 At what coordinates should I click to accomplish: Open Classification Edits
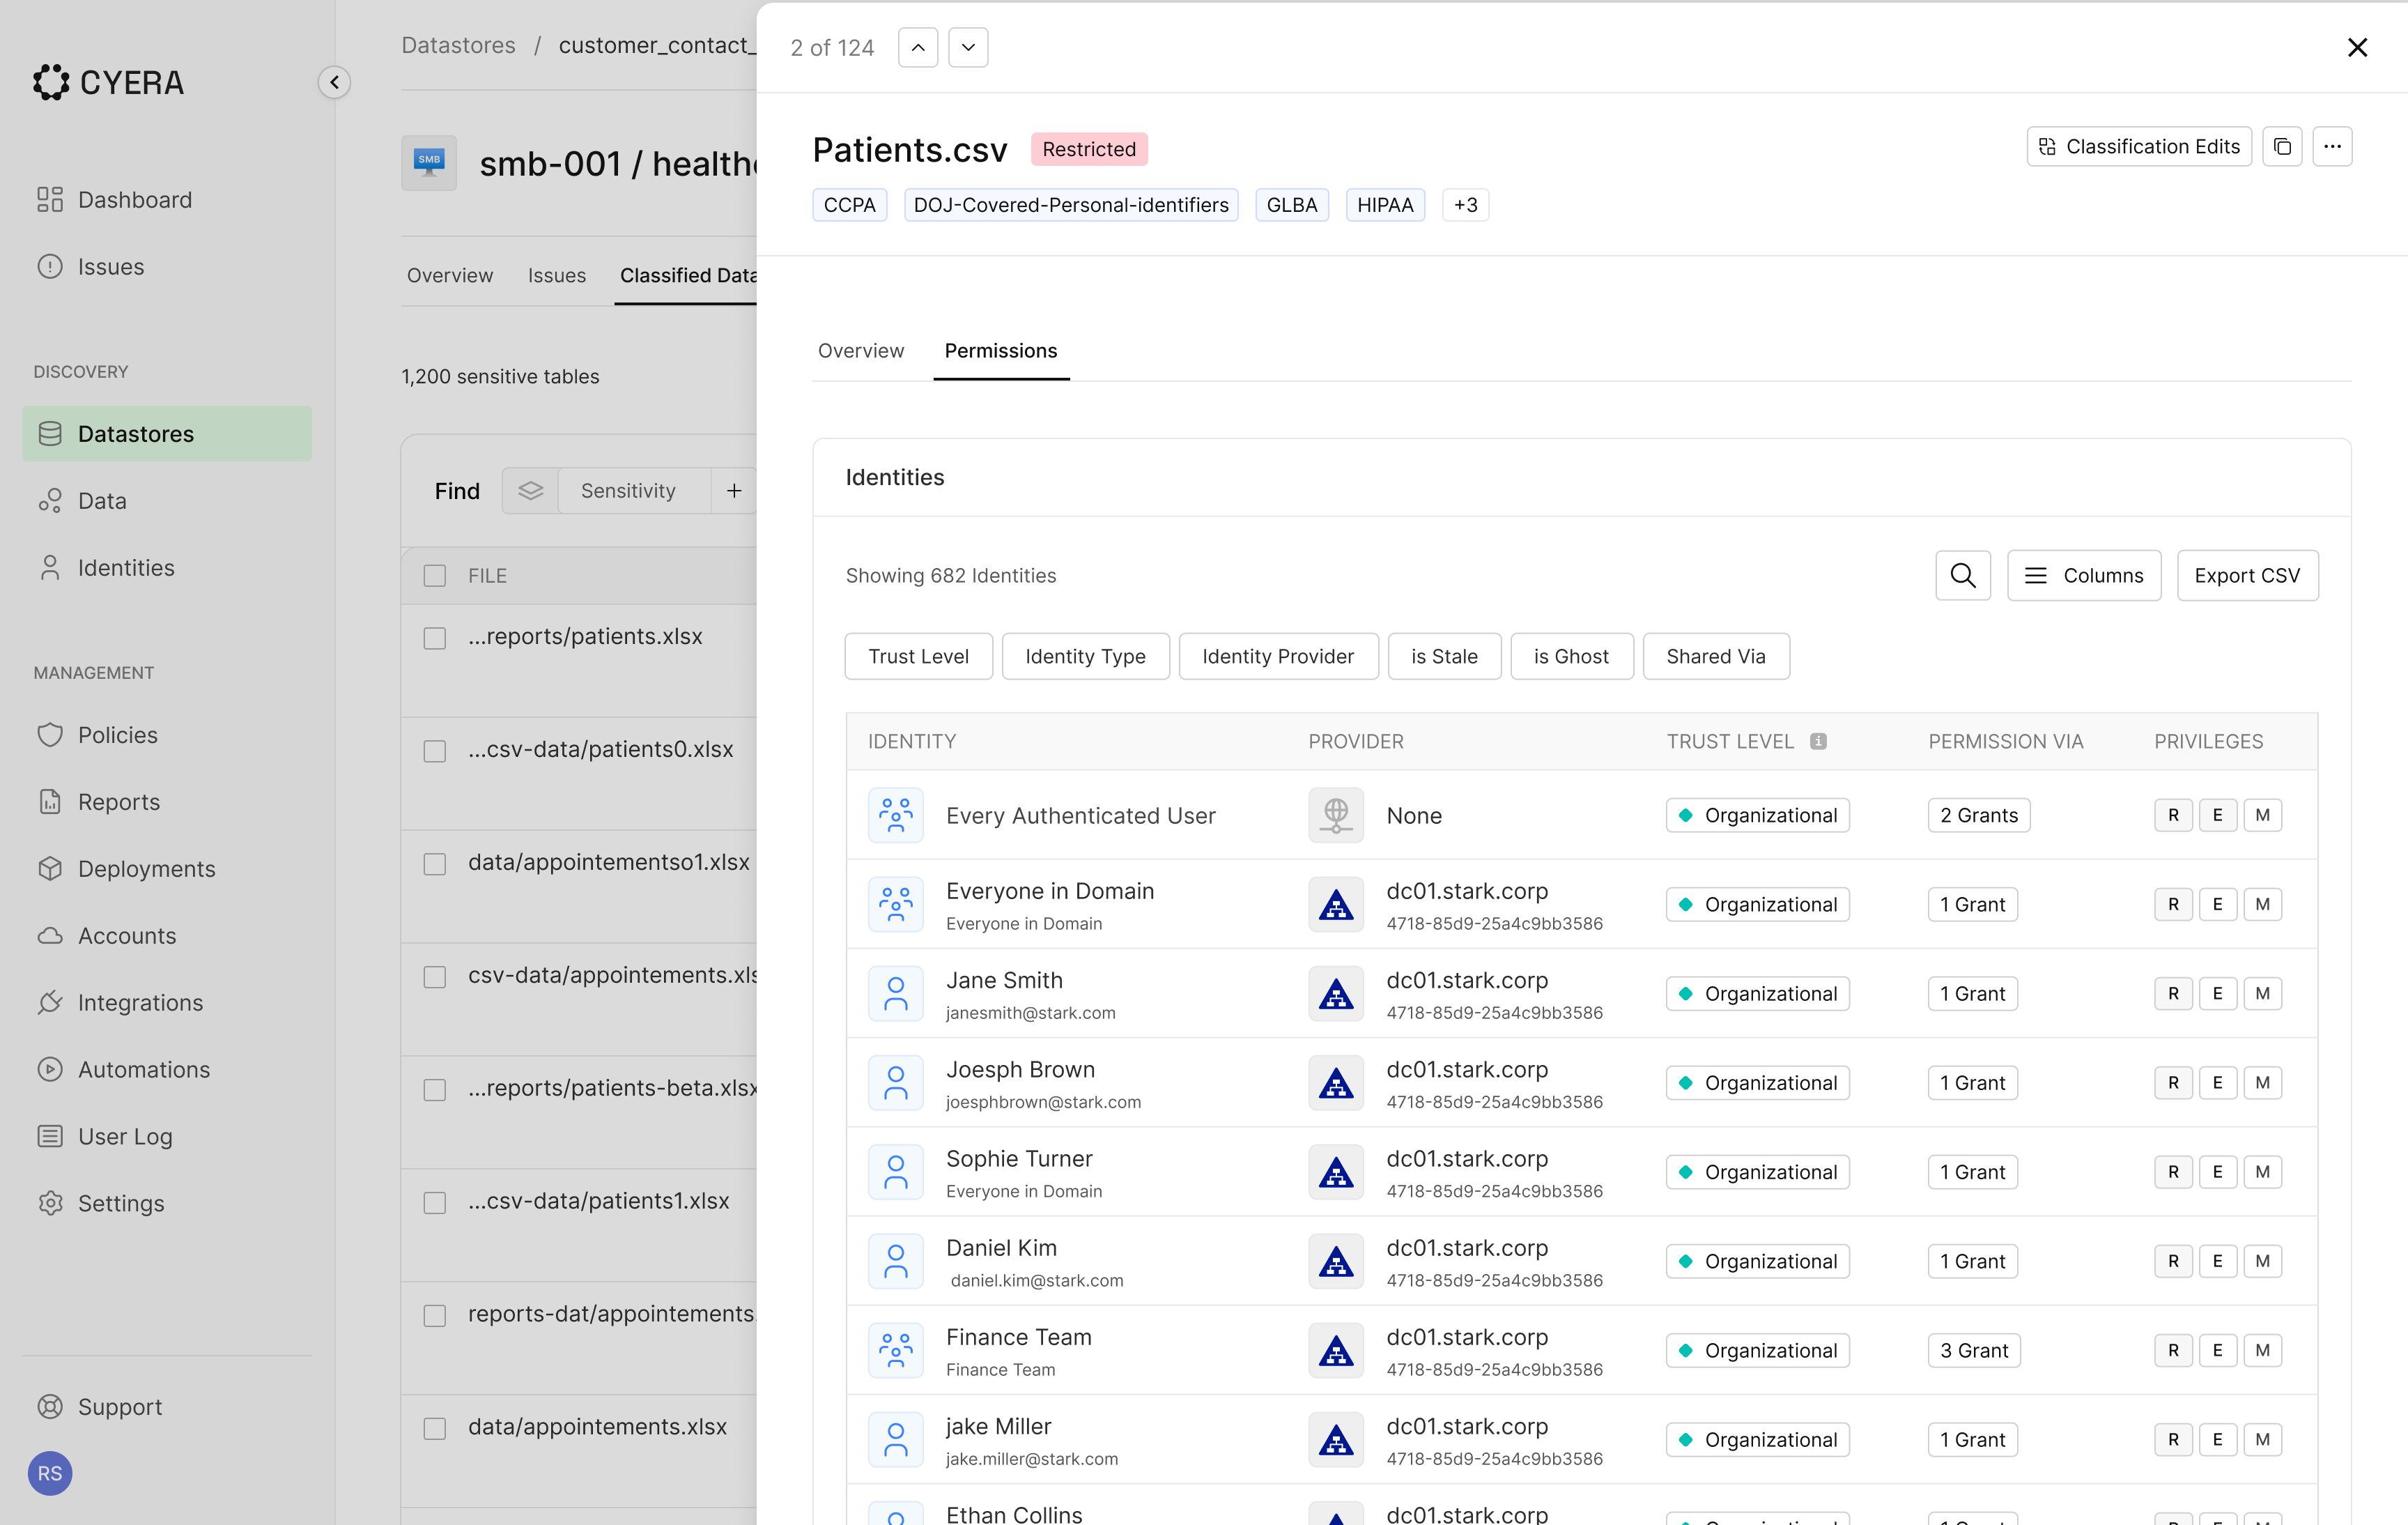click(2139, 146)
